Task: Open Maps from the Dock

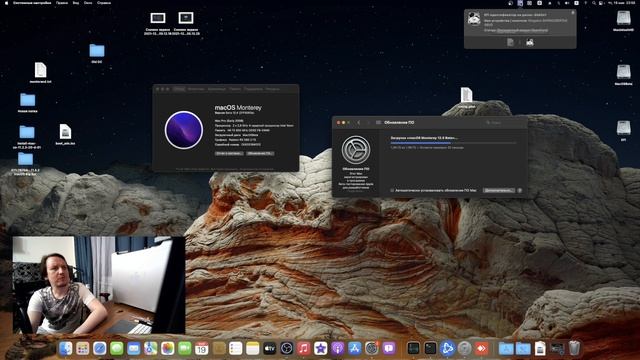Action: (x=151, y=348)
